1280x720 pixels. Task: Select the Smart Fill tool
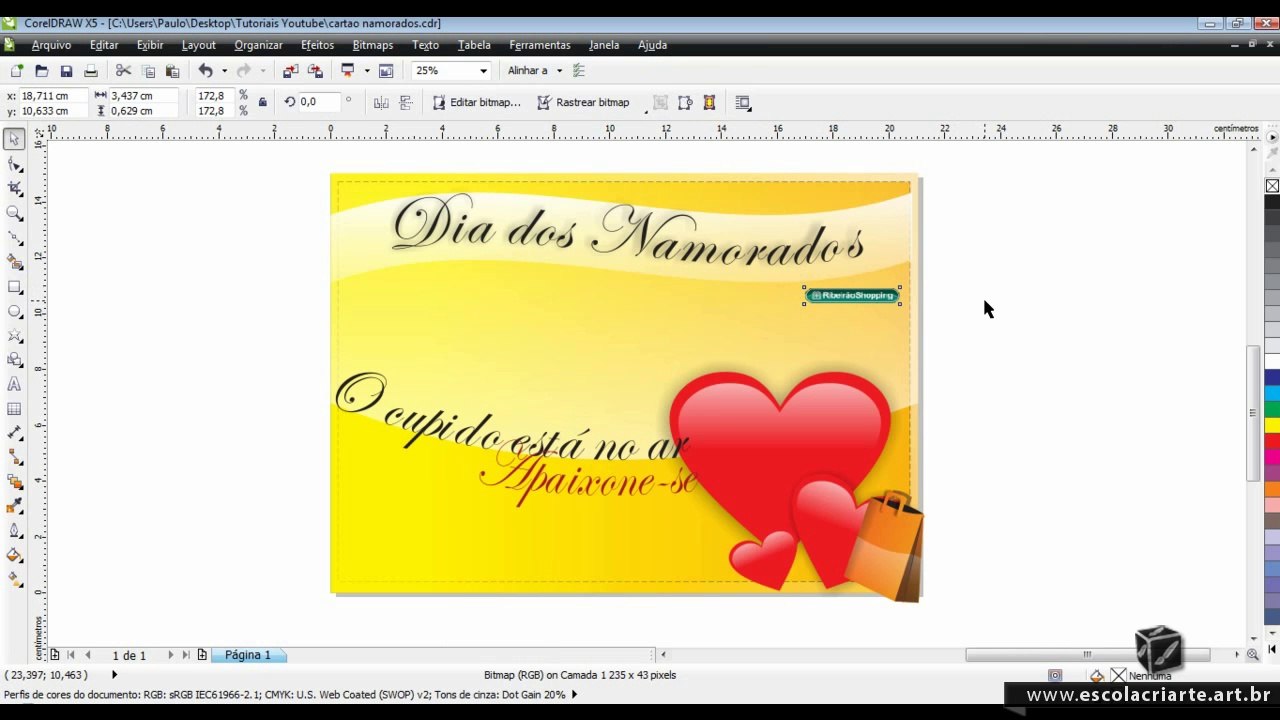click(15, 262)
